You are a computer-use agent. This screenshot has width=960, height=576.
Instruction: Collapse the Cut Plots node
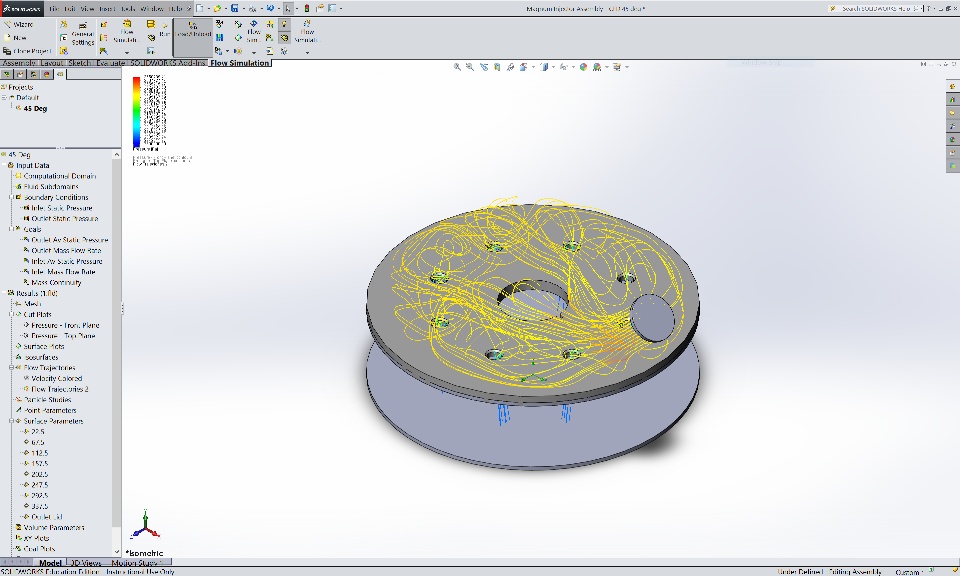point(10,315)
